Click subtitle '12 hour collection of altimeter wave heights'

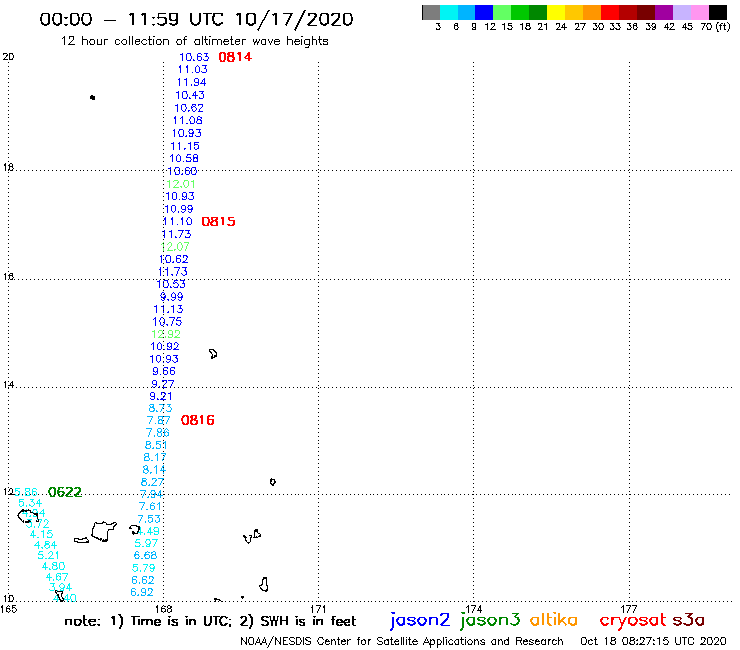coord(194,41)
